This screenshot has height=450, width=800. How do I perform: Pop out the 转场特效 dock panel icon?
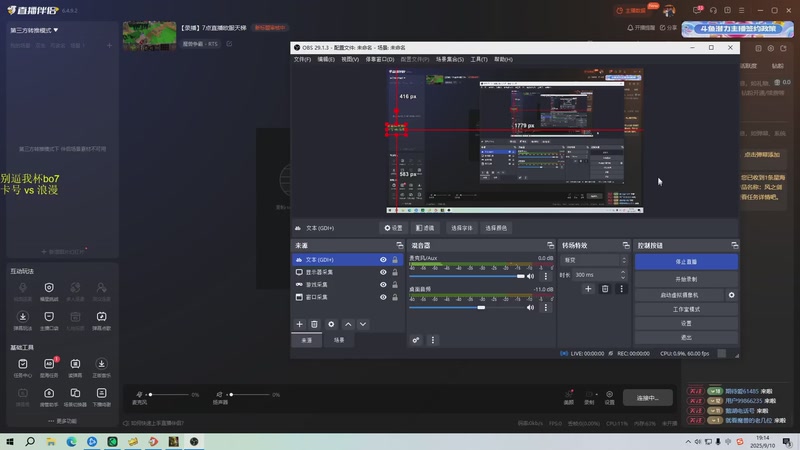[626, 245]
